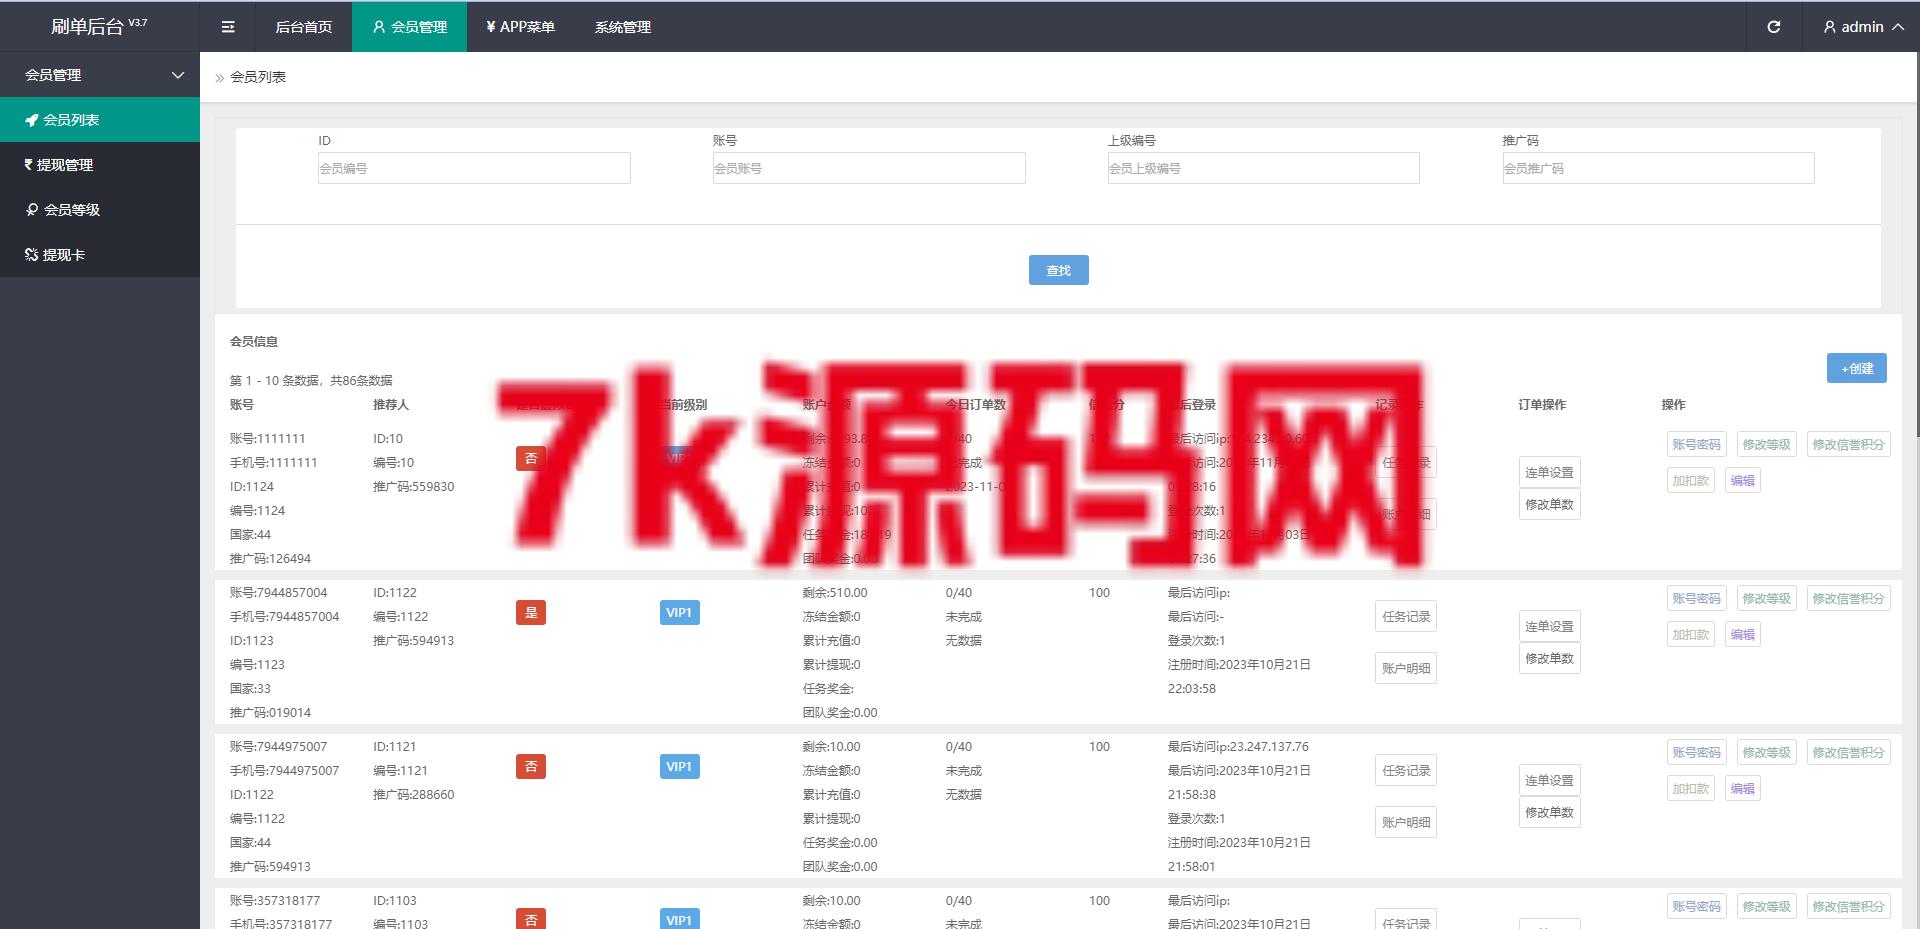Click 加扣款 for account 1111111
The width and height of the screenshot is (1920, 929).
pos(1691,480)
